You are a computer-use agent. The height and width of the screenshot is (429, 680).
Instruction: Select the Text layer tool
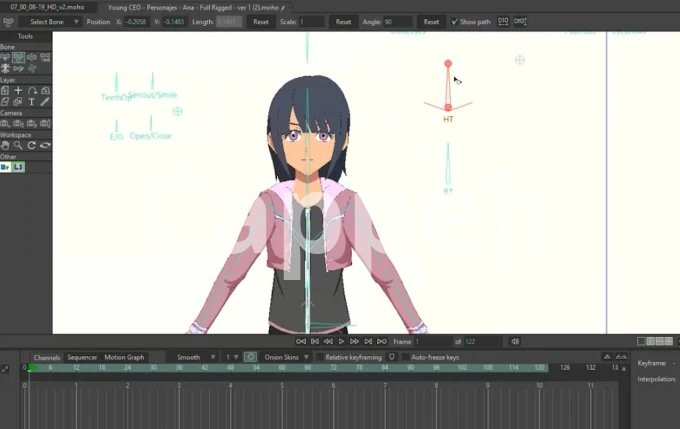click(x=31, y=101)
